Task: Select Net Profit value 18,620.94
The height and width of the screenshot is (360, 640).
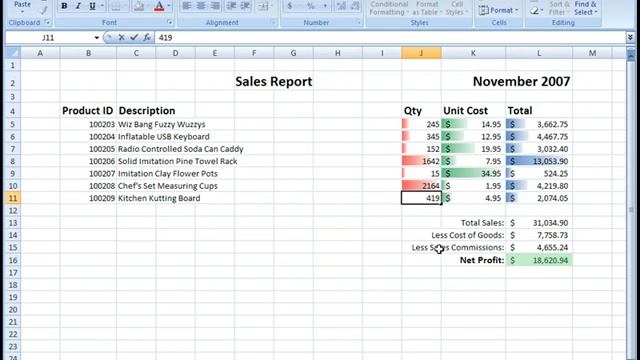Action: 539,260
